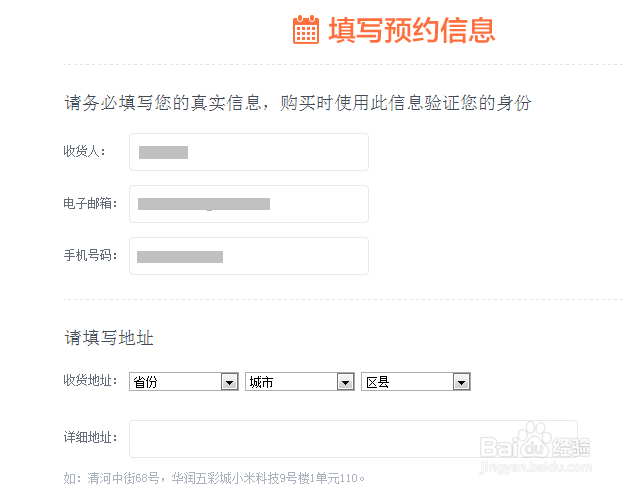Open the 城市 city dropdown
The height and width of the screenshot is (489, 626).
[x=300, y=382]
